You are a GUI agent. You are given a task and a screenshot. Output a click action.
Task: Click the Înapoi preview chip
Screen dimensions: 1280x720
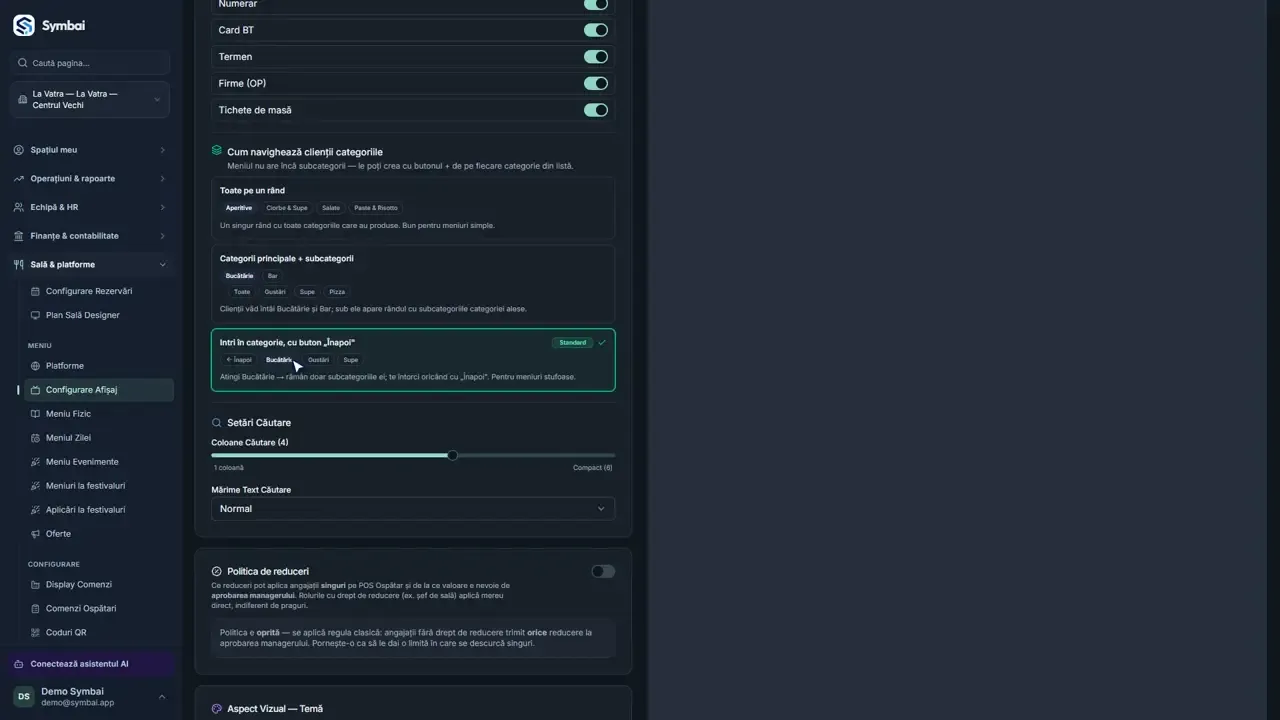(239, 360)
